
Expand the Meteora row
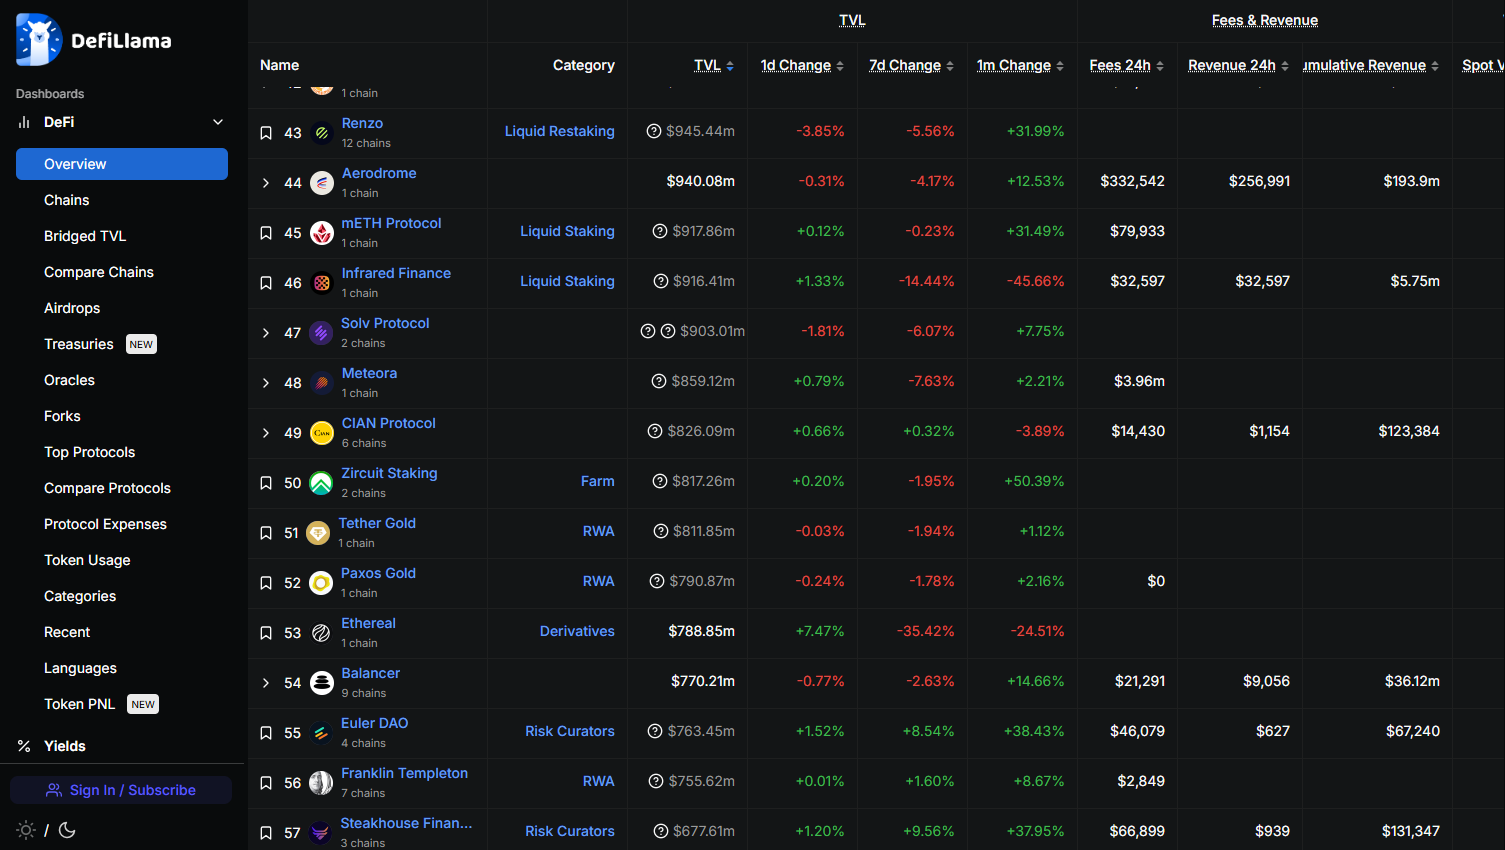point(266,383)
